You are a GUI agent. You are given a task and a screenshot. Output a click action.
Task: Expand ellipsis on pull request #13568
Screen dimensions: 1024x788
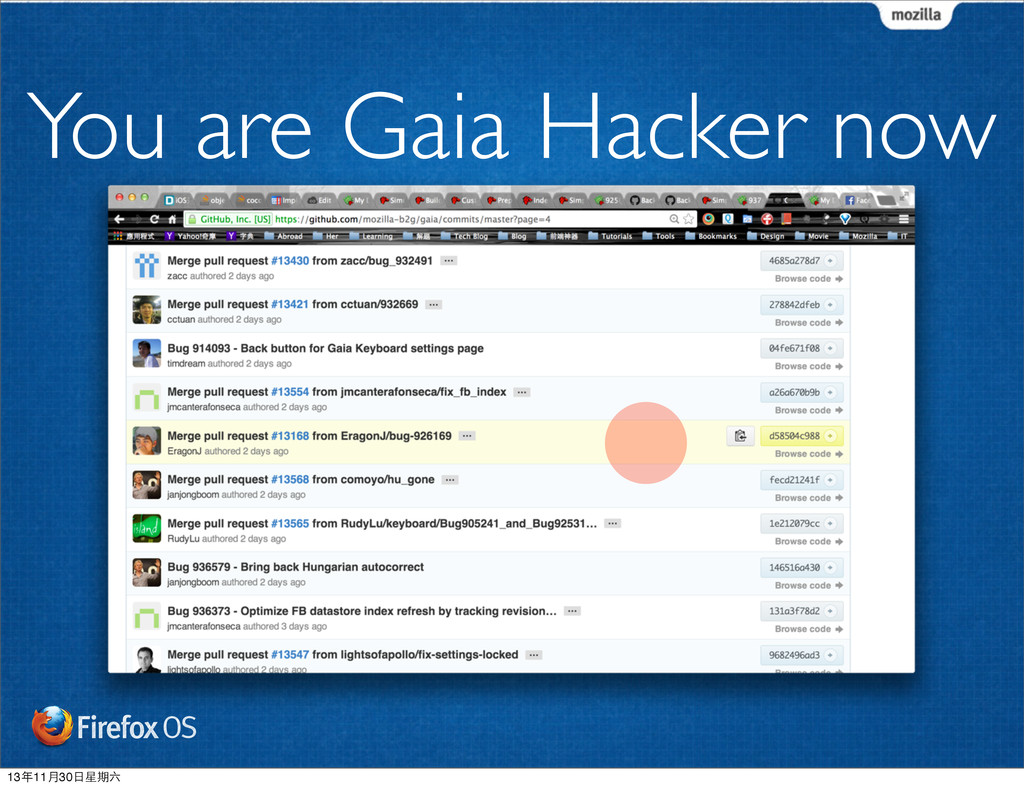(x=450, y=479)
